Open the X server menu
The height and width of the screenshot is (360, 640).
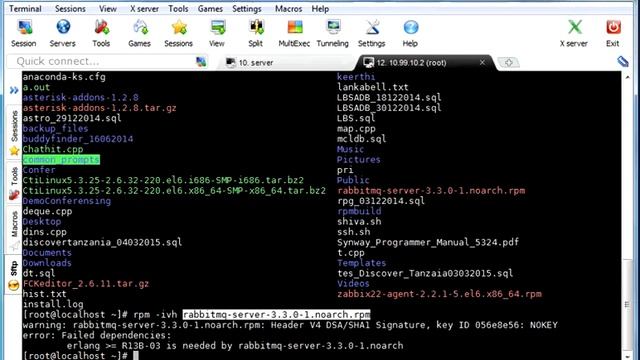tap(144, 9)
